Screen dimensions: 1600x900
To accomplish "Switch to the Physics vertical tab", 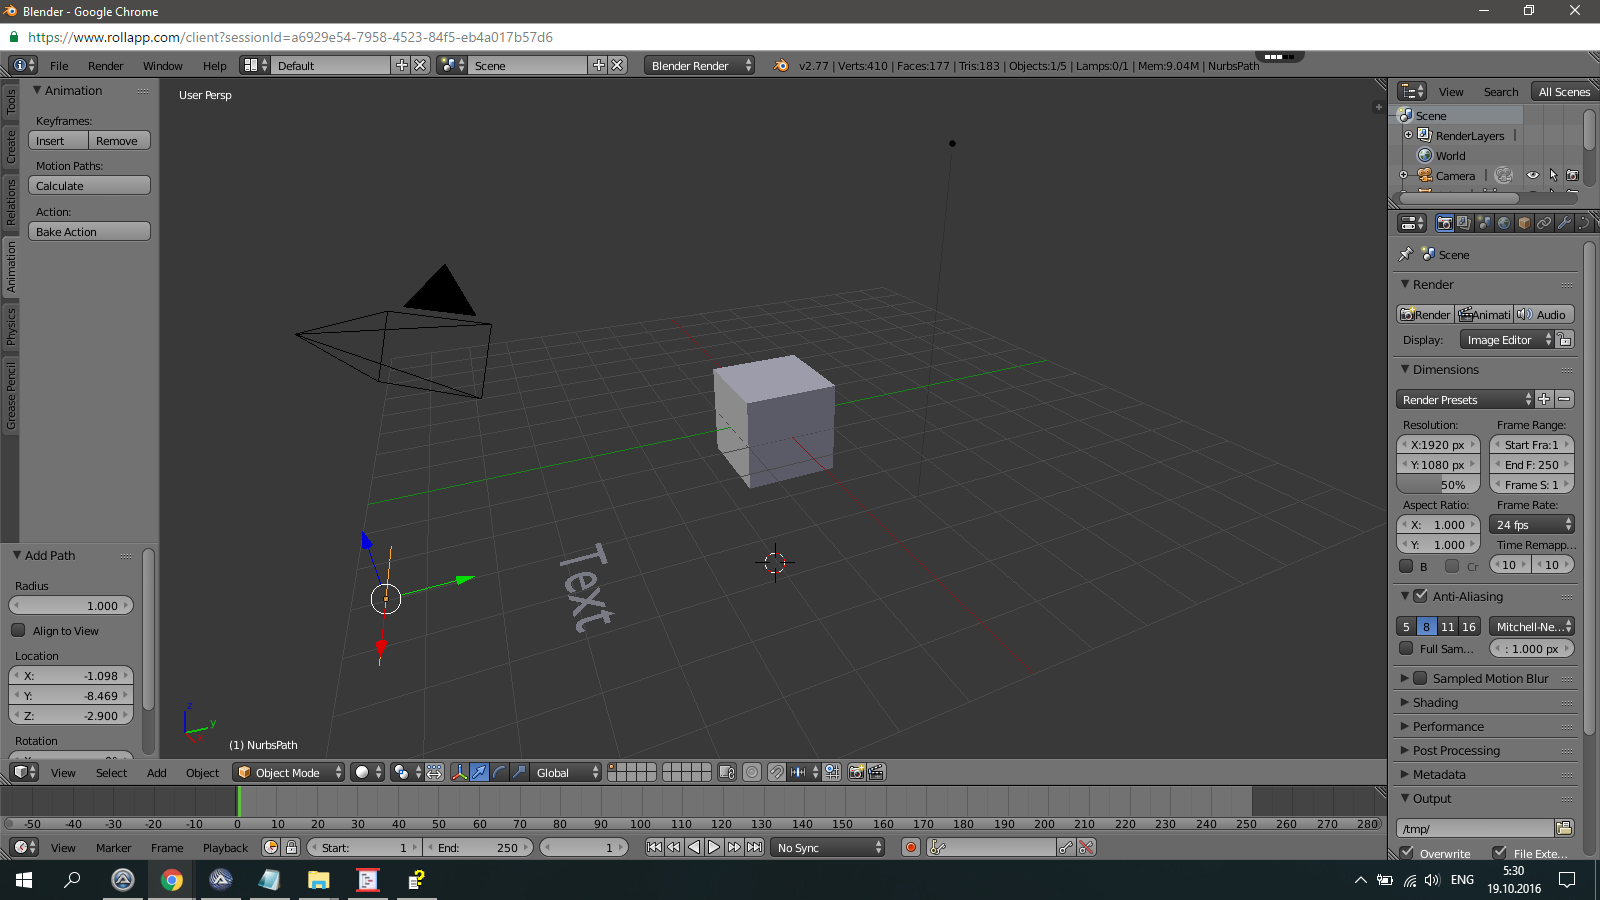I will tap(11, 326).
